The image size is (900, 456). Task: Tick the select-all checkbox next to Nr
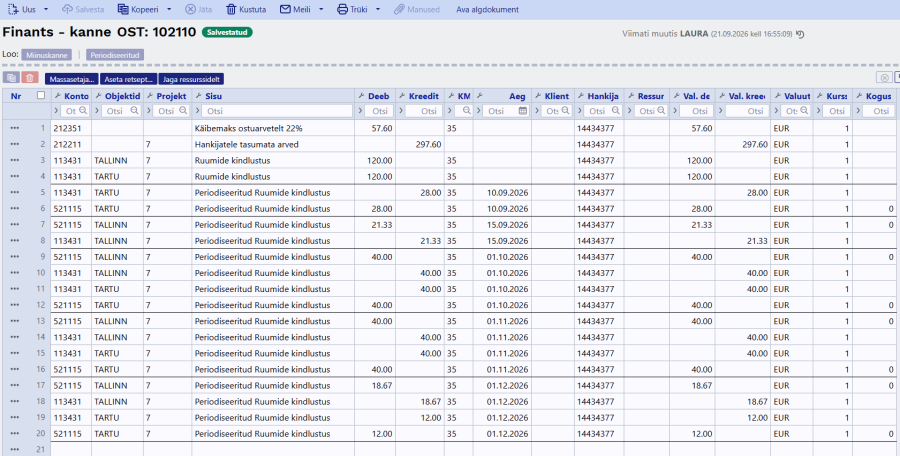pyautogui.click(x=41, y=96)
